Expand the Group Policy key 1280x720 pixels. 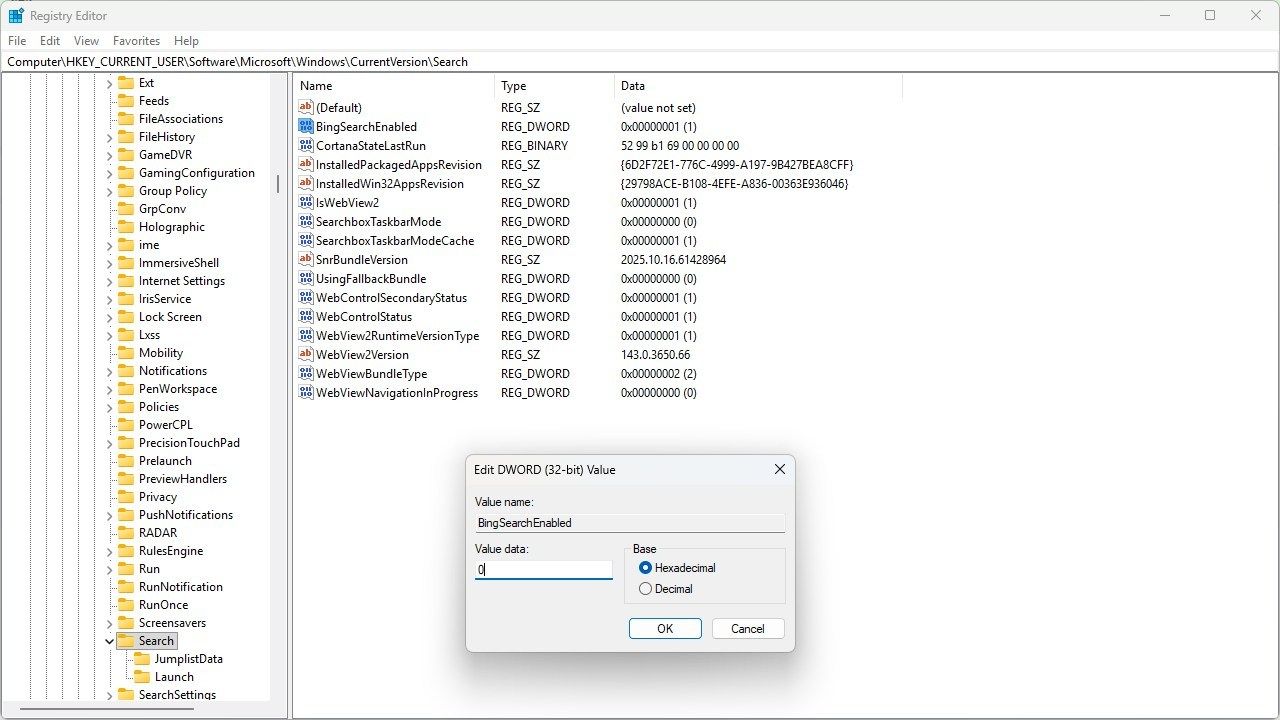tap(109, 191)
